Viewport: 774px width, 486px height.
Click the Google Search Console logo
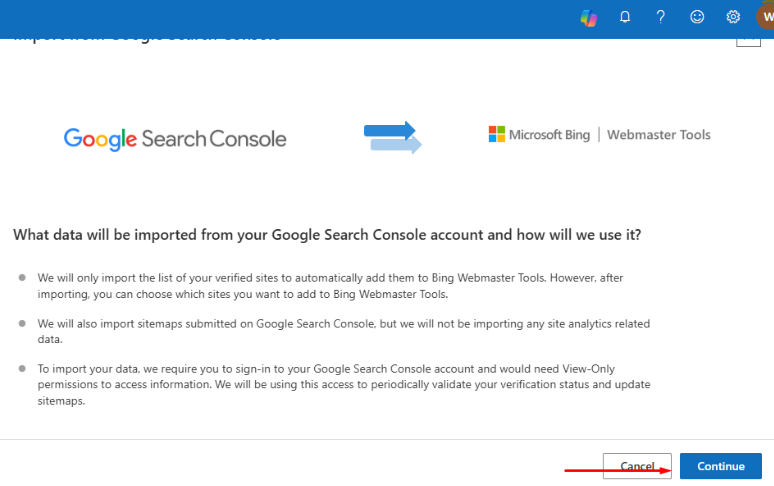point(175,139)
